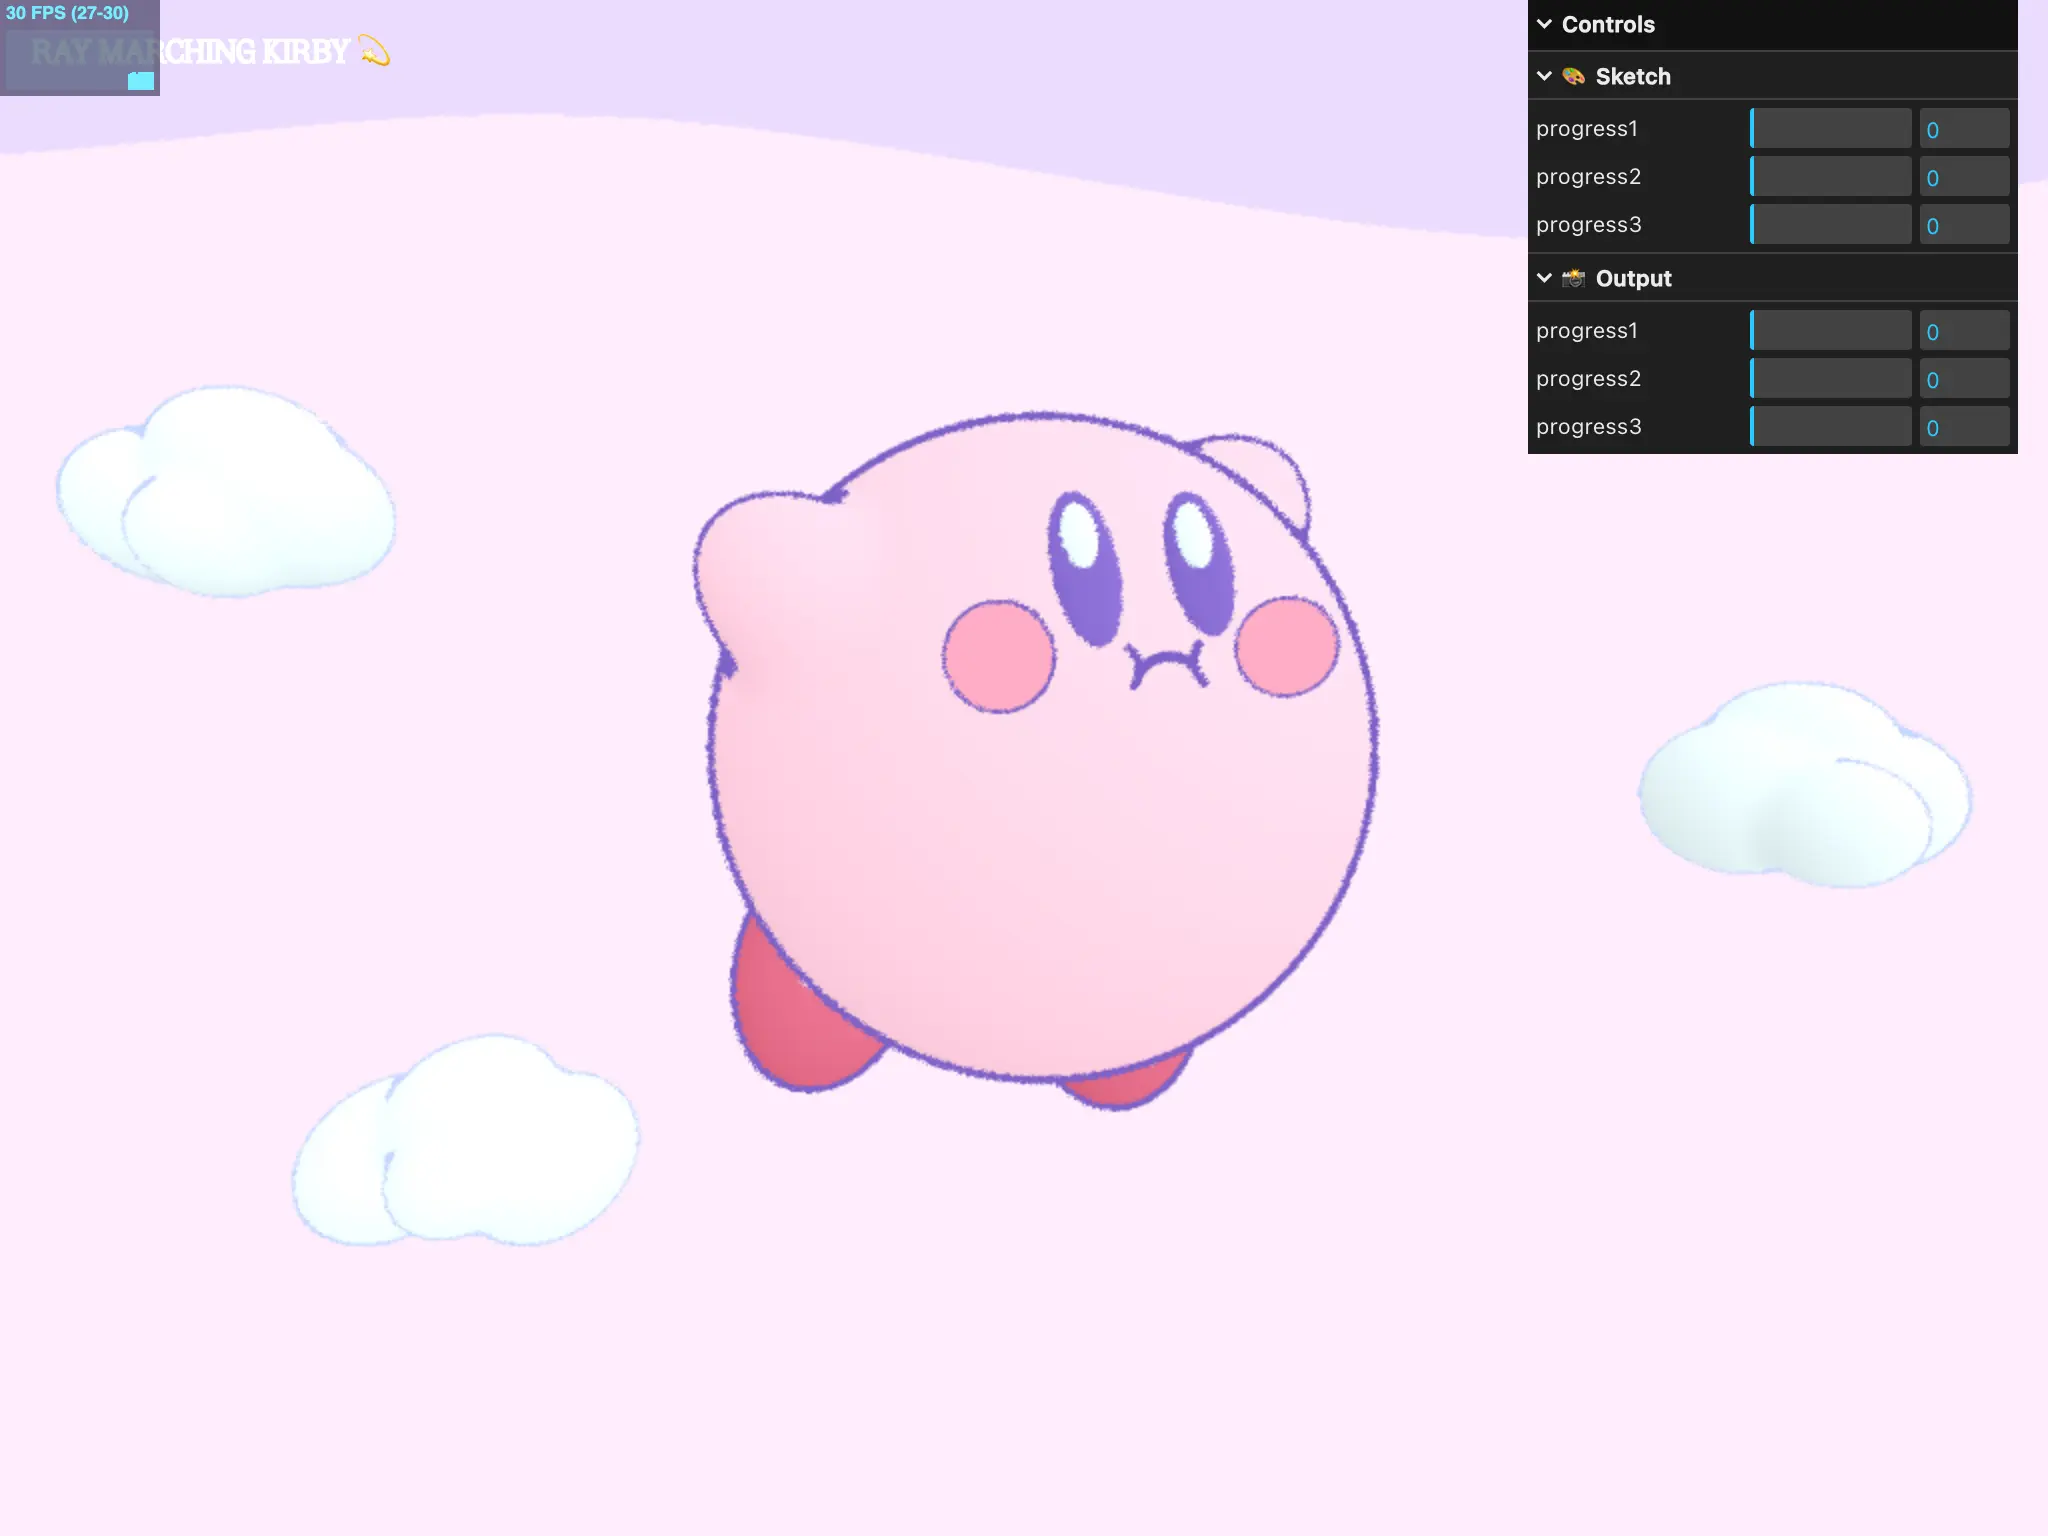Screen dimensions: 2048x1536
Task: Click the progress2 slider under Sketch
Action: [1829, 176]
